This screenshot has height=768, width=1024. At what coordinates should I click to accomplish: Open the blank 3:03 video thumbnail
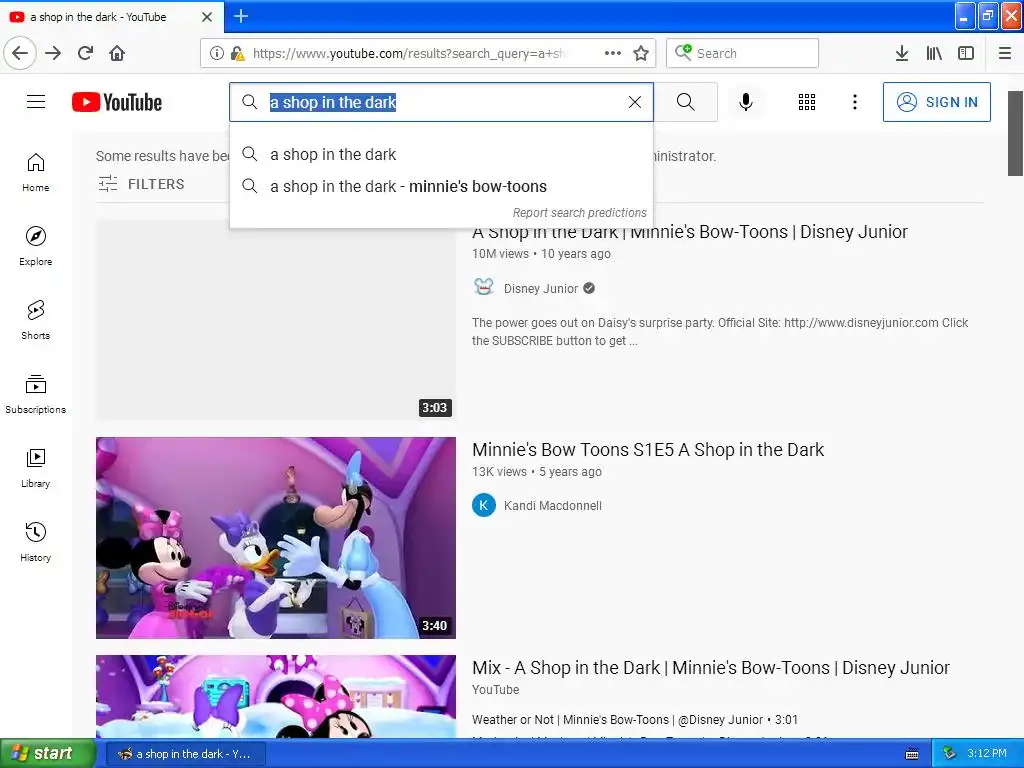point(276,320)
